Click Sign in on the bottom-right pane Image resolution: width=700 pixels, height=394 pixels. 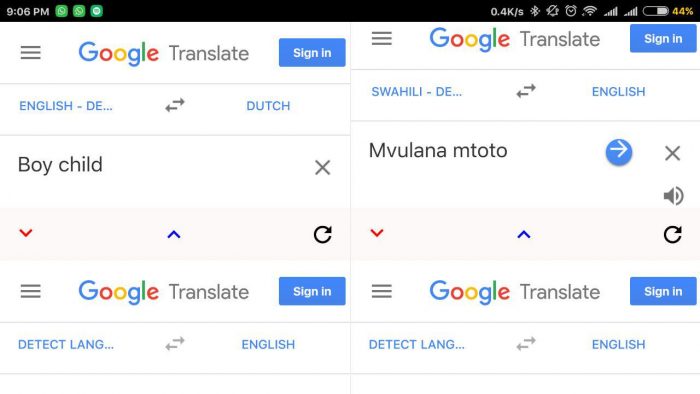pyautogui.click(x=663, y=291)
